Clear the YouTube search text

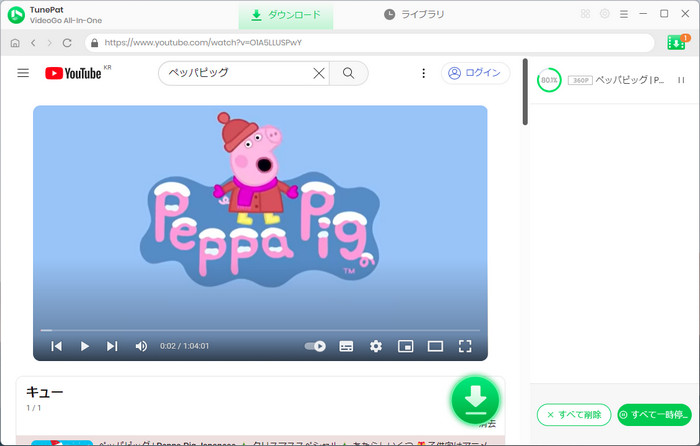pos(319,73)
